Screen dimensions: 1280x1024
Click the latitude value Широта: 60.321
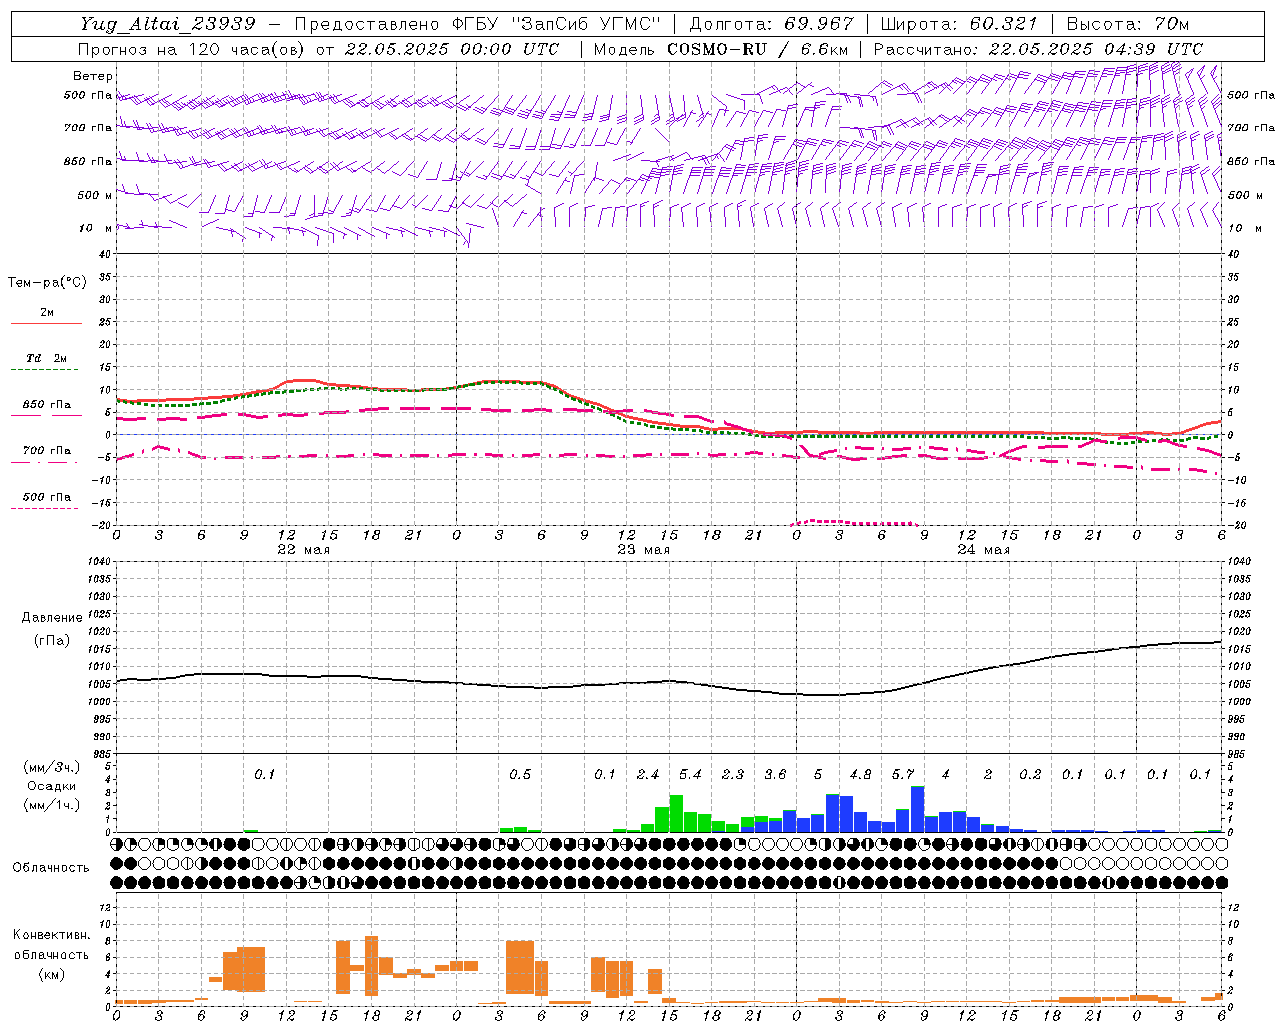coord(959,24)
